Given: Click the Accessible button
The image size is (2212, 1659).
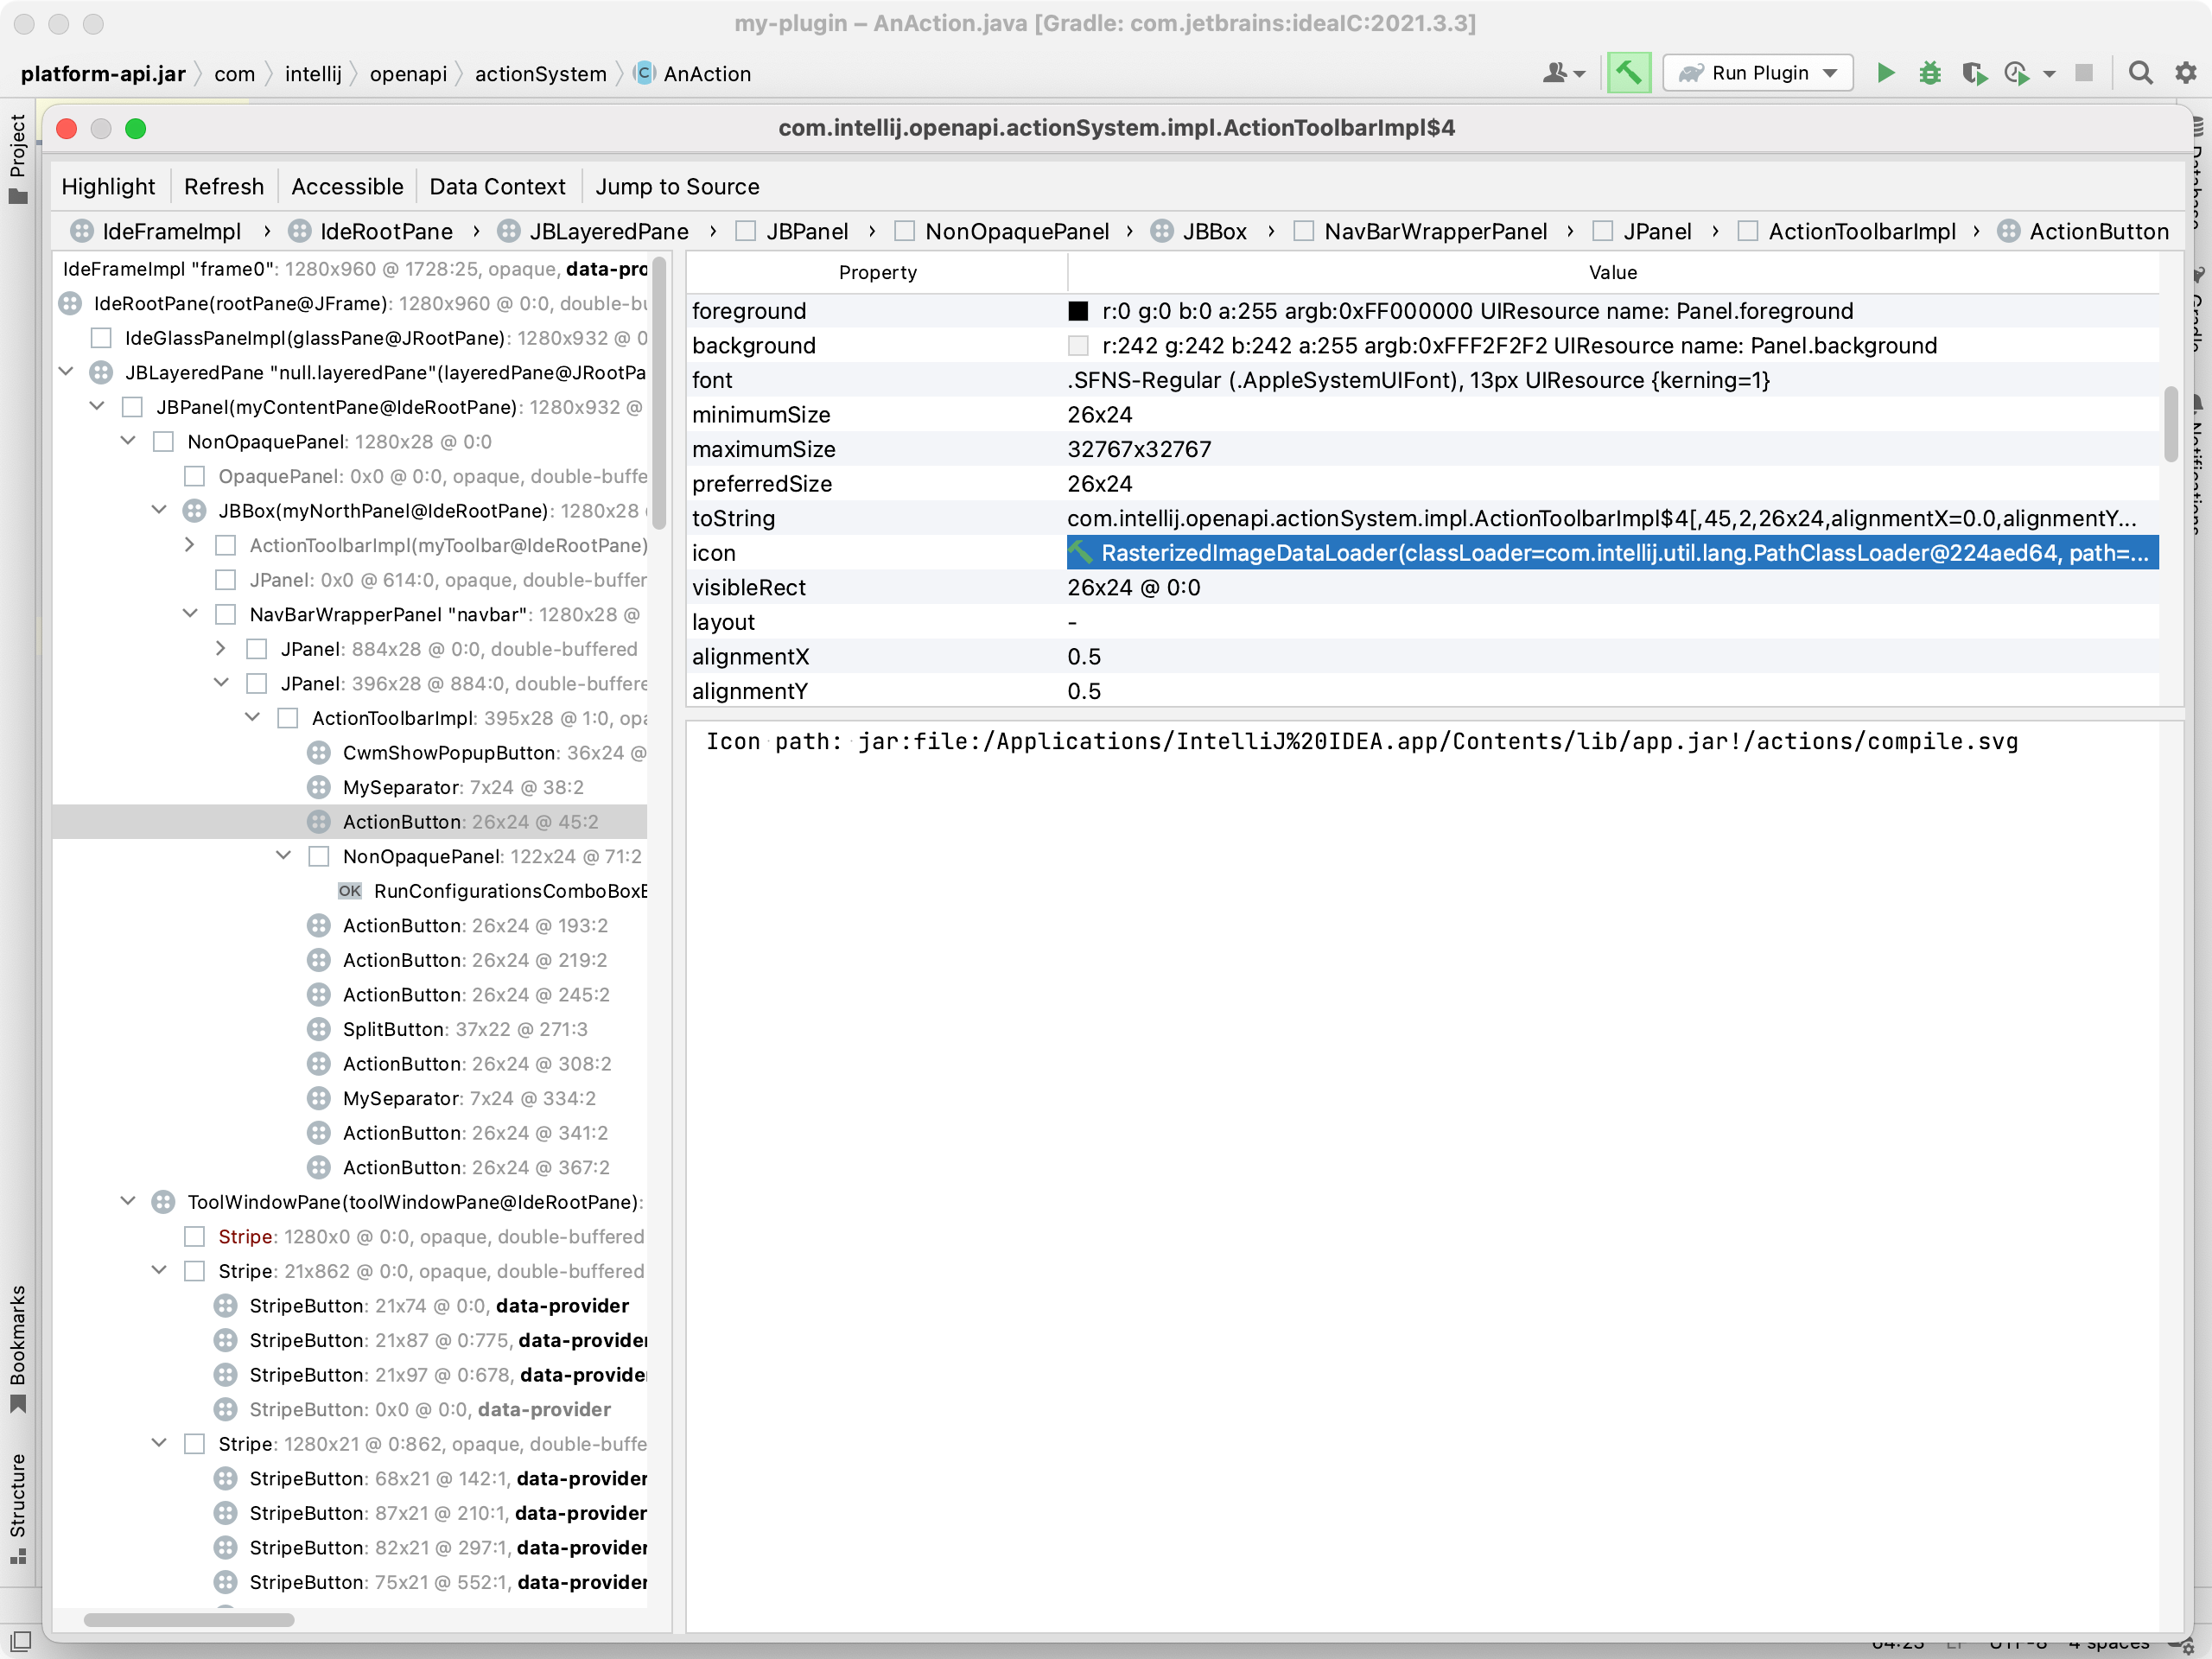Looking at the screenshot, I should (x=346, y=187).
